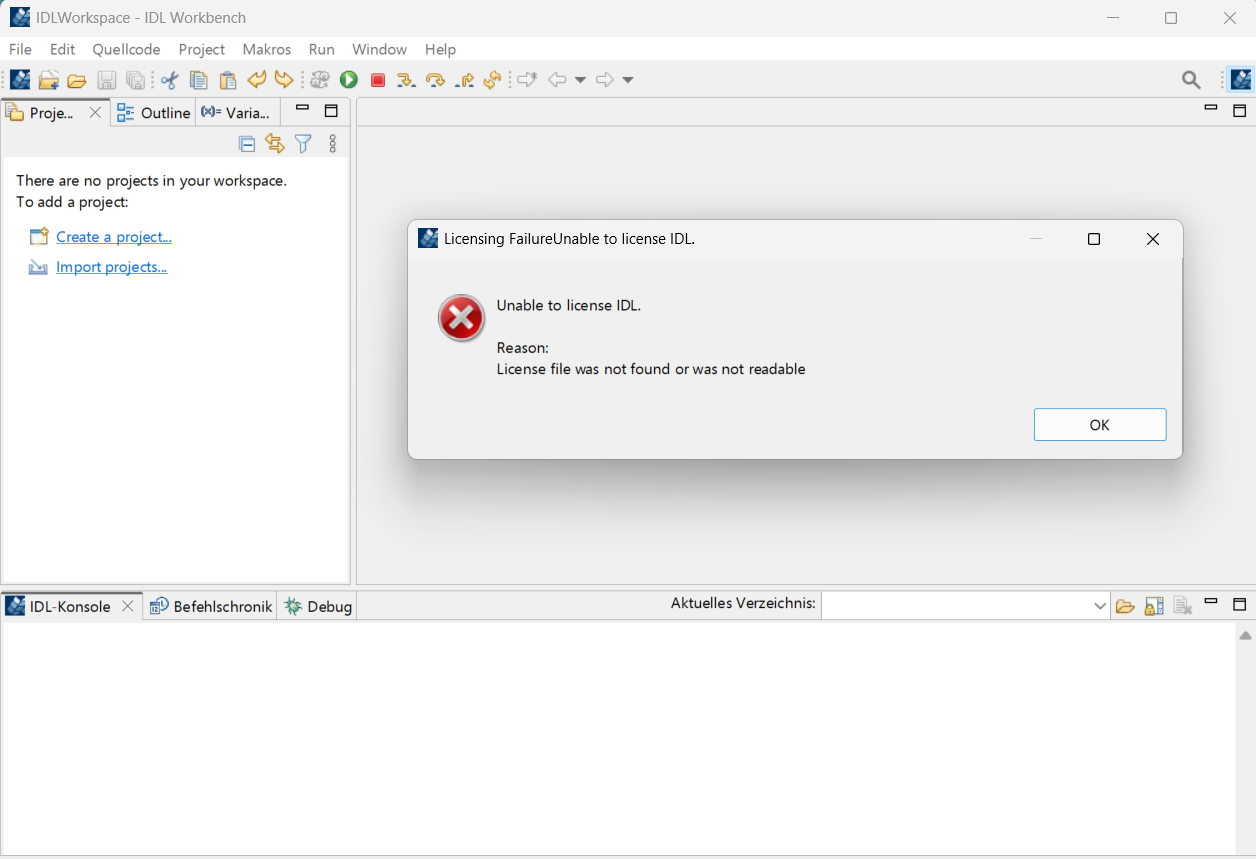The height and width of the screenshot is (859, 1256).
Task: Redo using the right curved arrow icon
Action: [284, 80]
